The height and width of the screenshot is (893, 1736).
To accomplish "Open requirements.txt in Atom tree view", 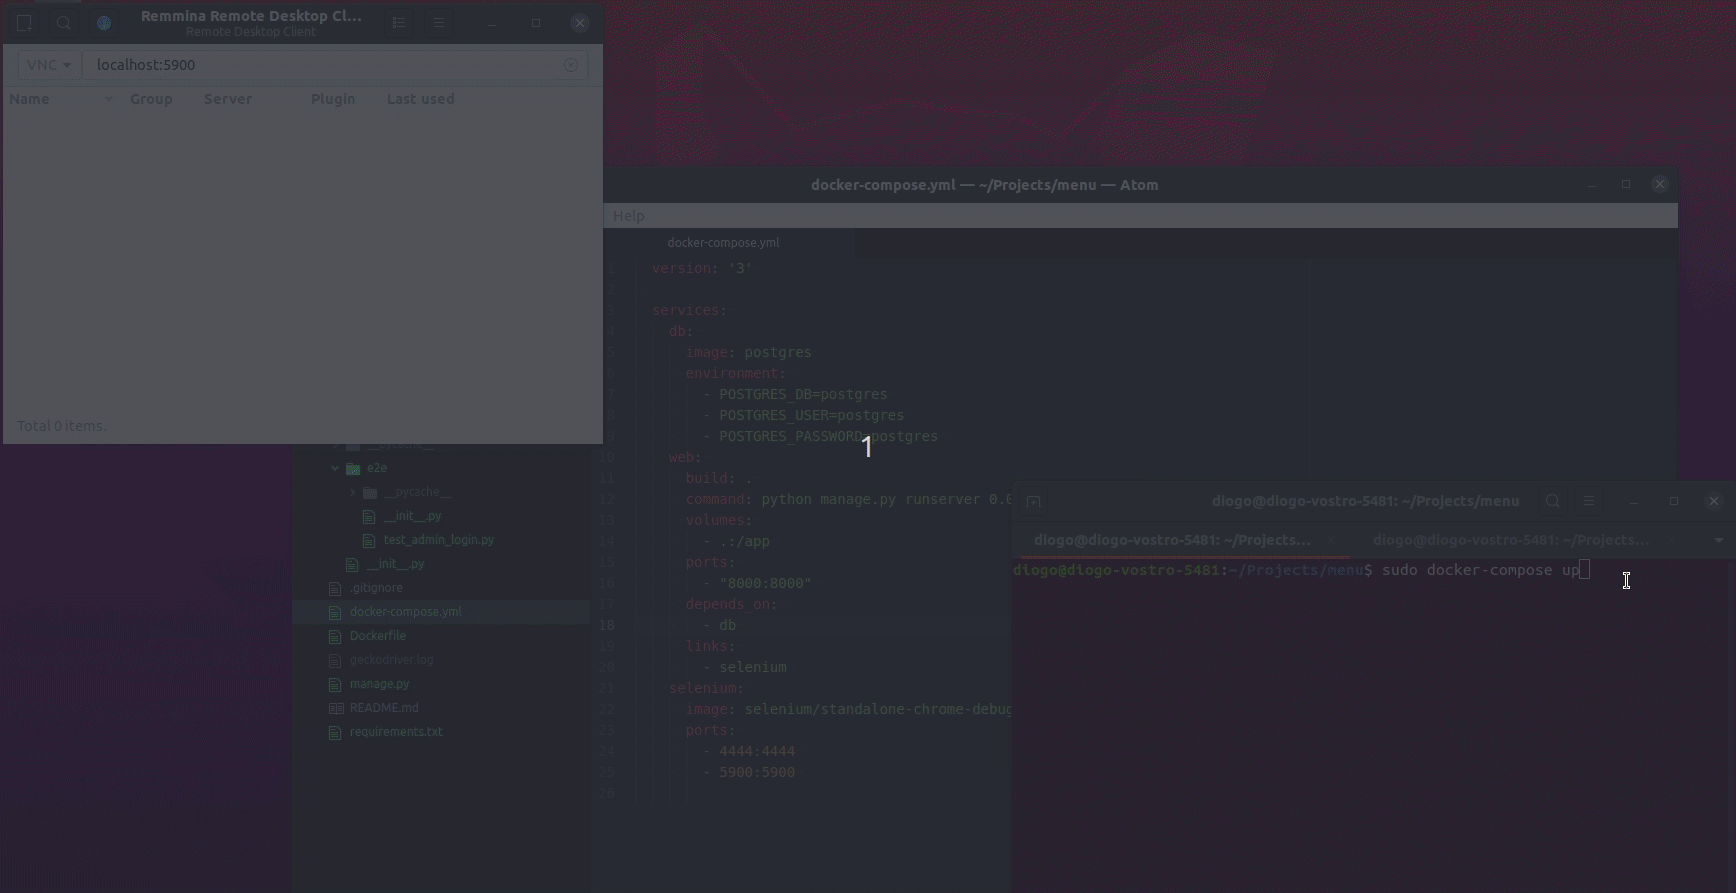I will [396, 732].
